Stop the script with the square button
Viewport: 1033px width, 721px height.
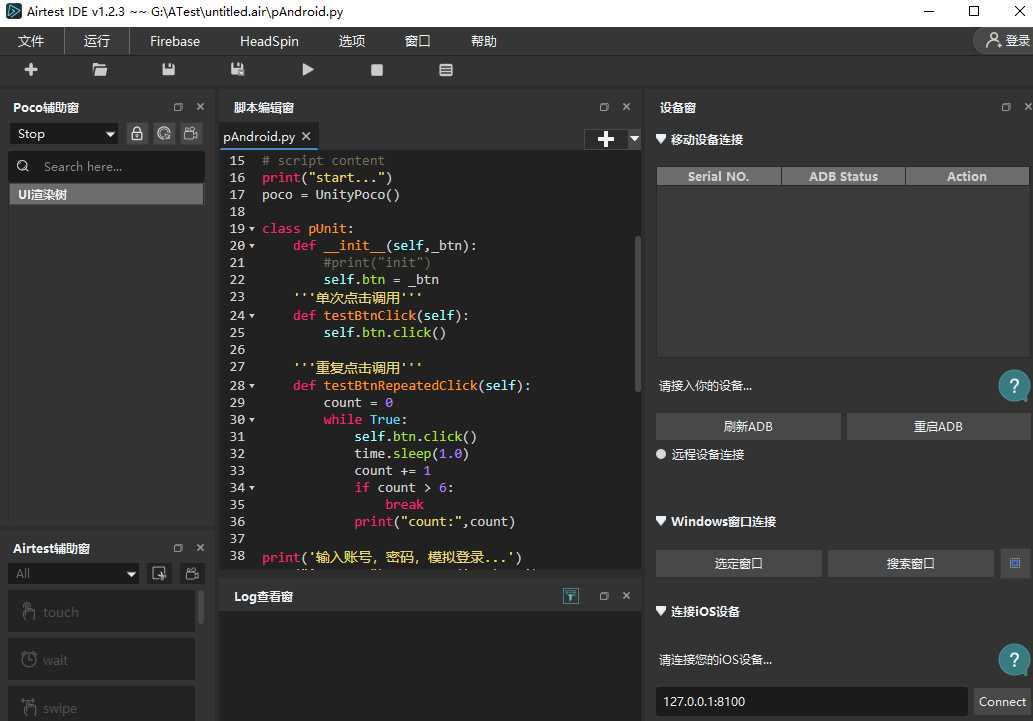click(377, 70)
